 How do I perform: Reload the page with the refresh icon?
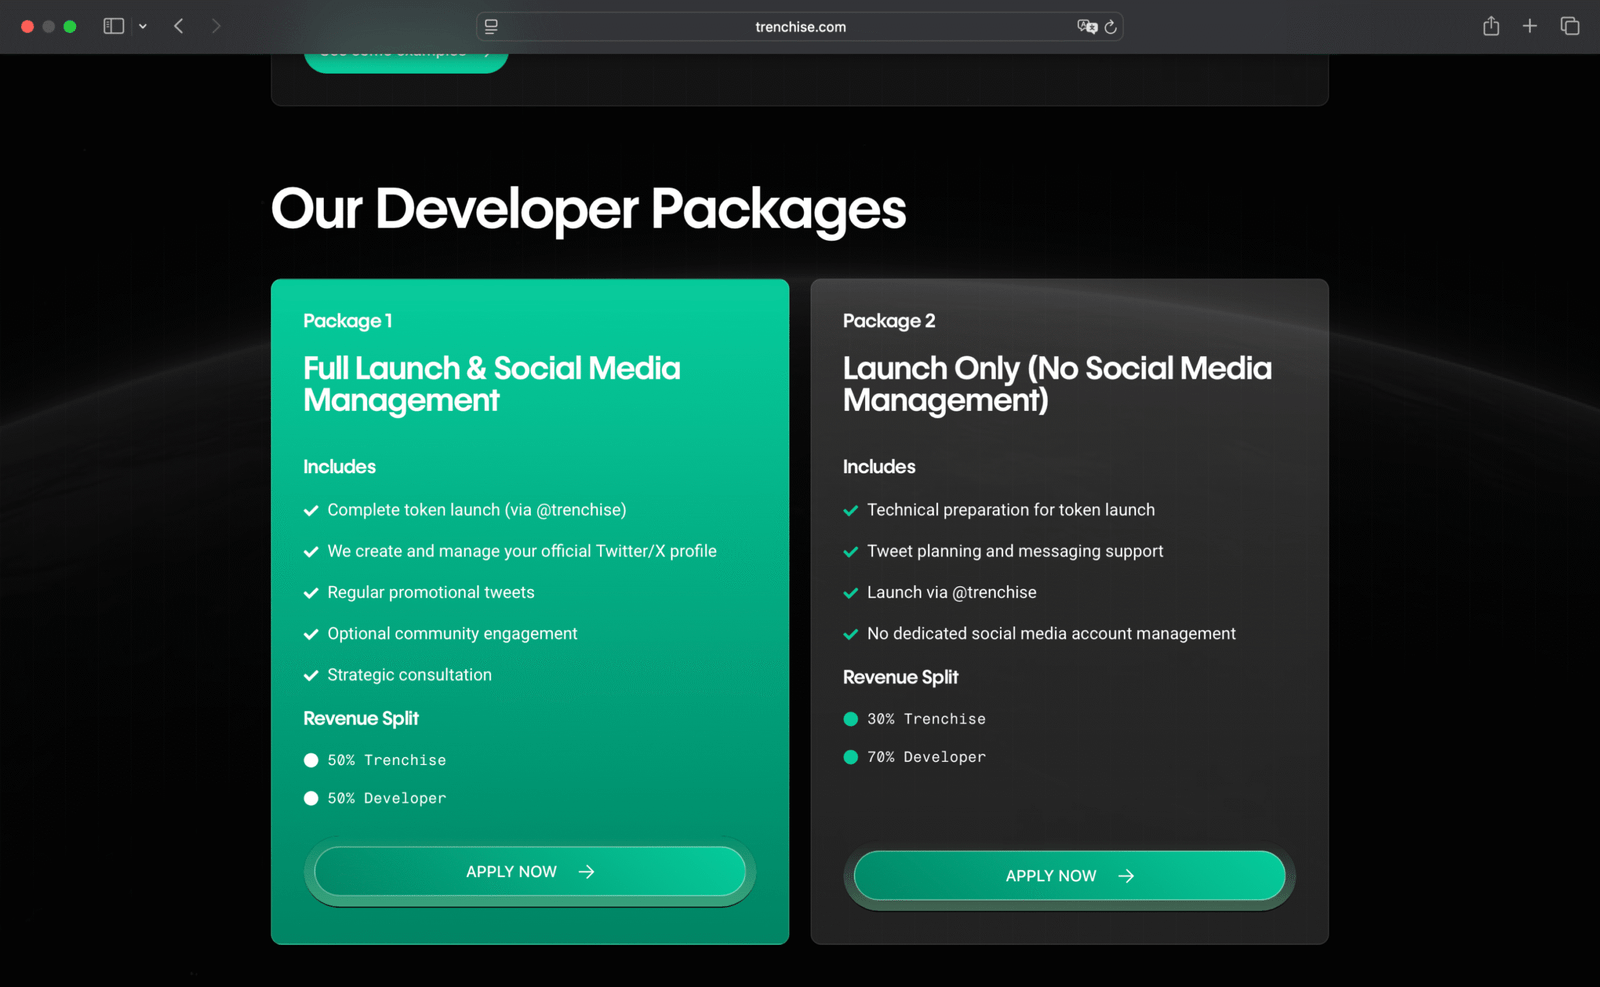point(1110,27)
